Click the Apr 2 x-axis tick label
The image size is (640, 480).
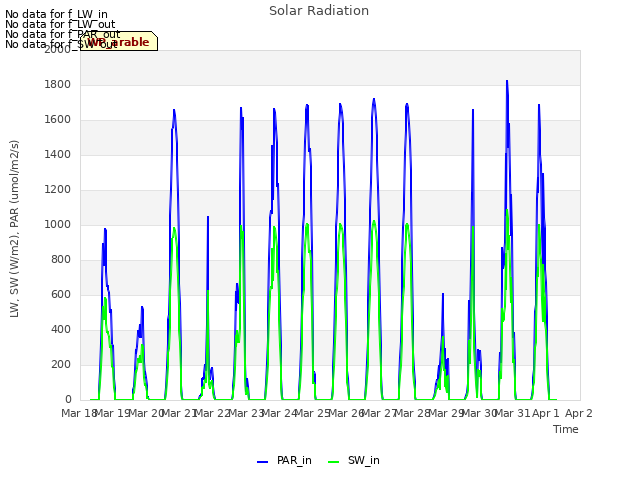pyautogui.click(x=579, y=413)
